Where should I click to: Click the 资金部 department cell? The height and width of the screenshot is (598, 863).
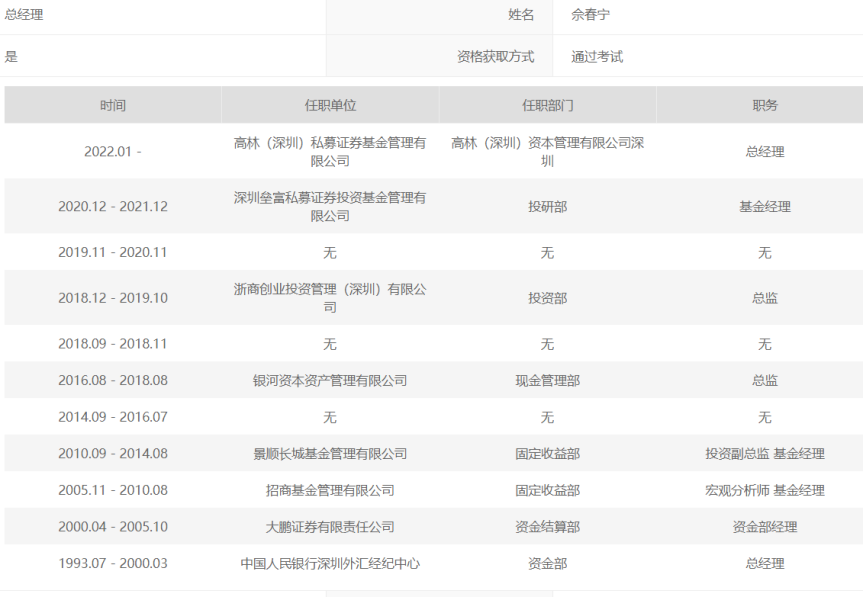coord(548,563)
